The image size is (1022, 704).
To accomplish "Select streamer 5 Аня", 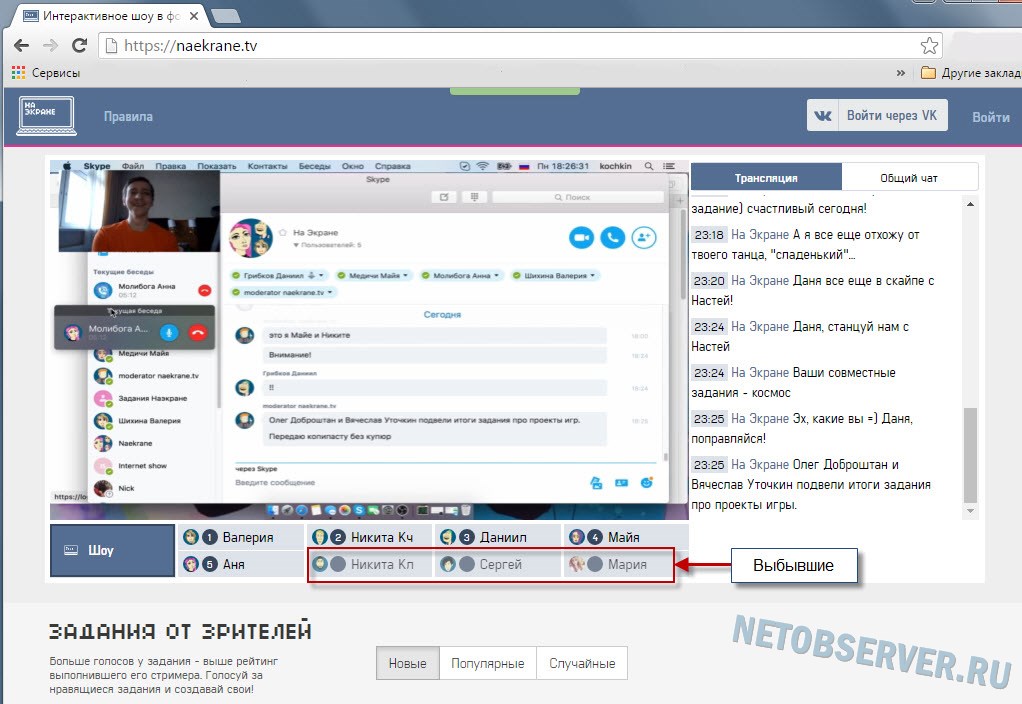I will pos(241,564).
